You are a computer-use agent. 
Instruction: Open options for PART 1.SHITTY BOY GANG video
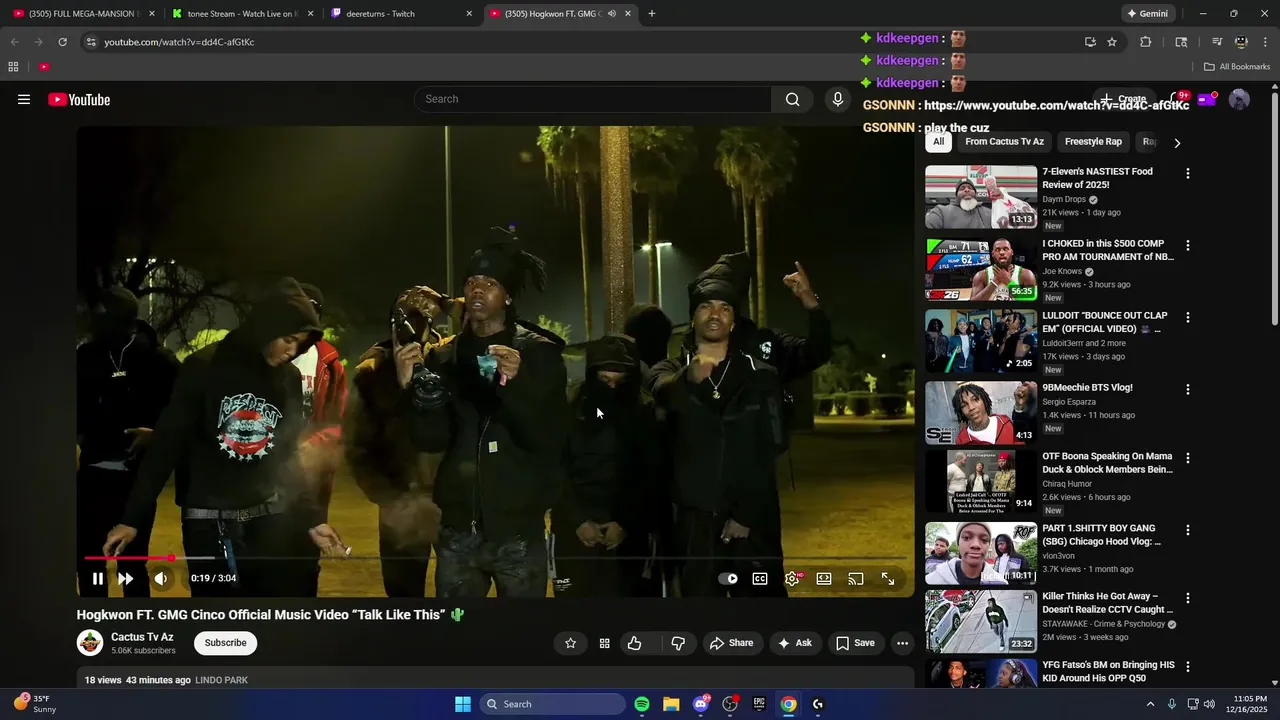(x=1188, y=531)
